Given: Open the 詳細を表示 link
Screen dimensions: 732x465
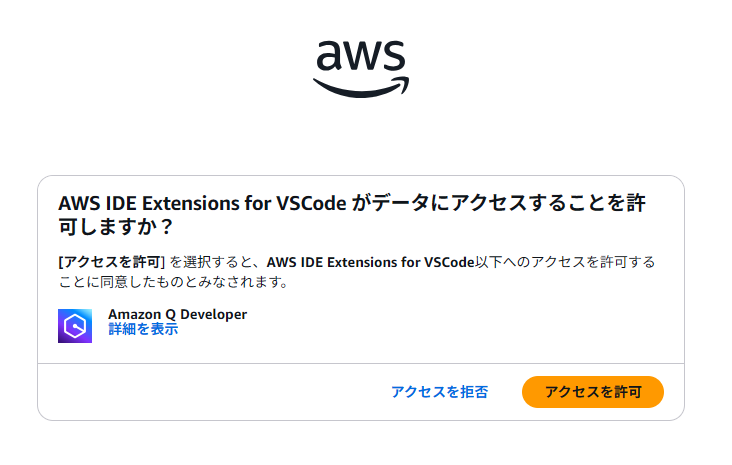Looking at the screenshot, I should click(143, 329).
